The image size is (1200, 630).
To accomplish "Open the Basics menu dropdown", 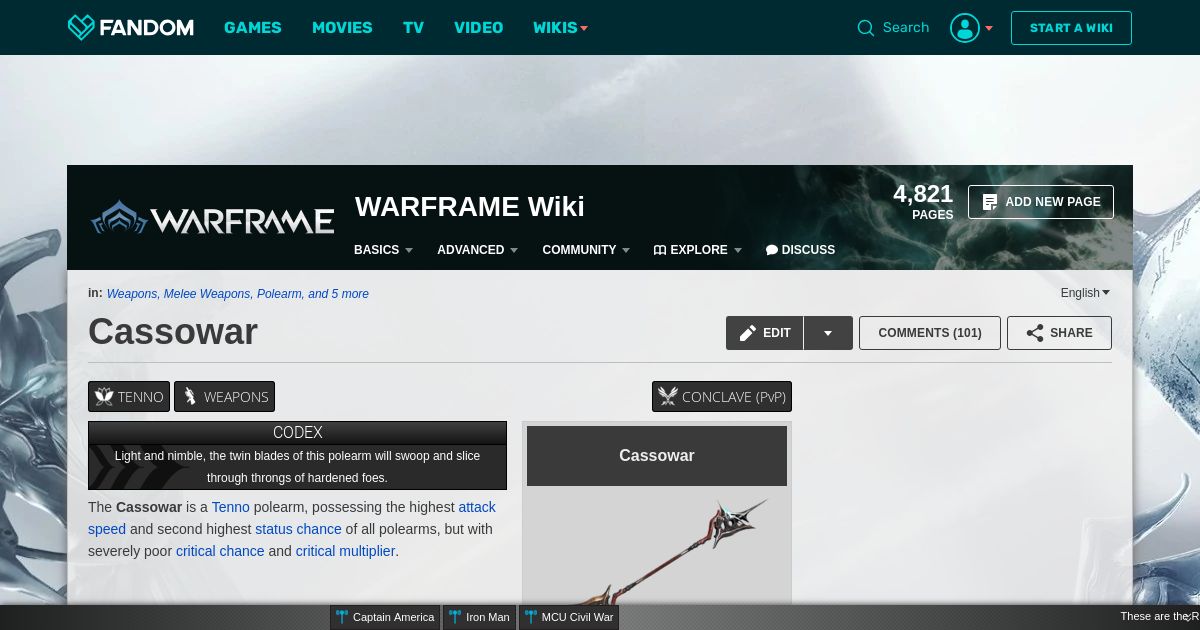I will [383, 250].
